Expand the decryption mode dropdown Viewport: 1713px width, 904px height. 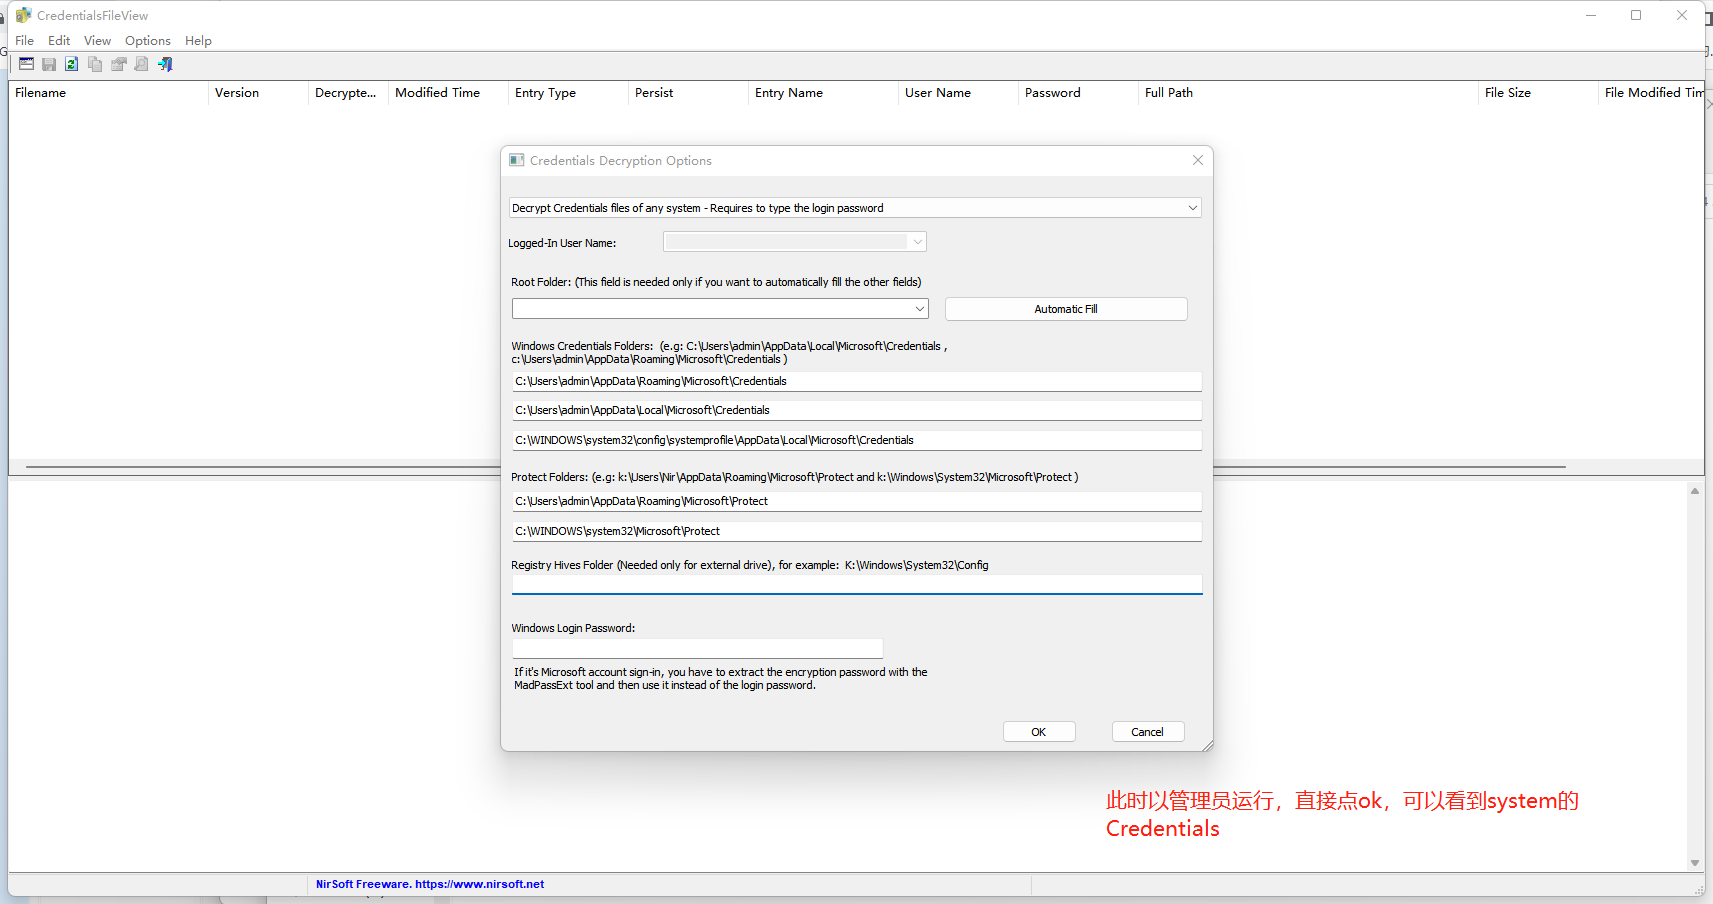(x=1192, y=208)
